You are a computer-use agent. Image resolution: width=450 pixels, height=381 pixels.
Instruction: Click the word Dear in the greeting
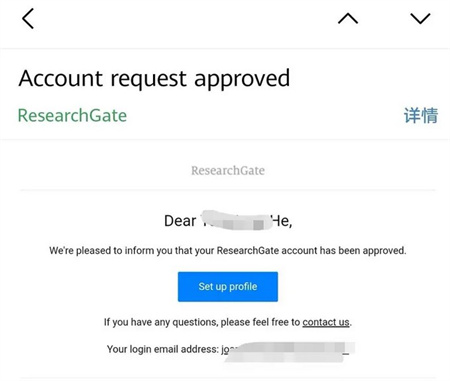click(180, 221)
